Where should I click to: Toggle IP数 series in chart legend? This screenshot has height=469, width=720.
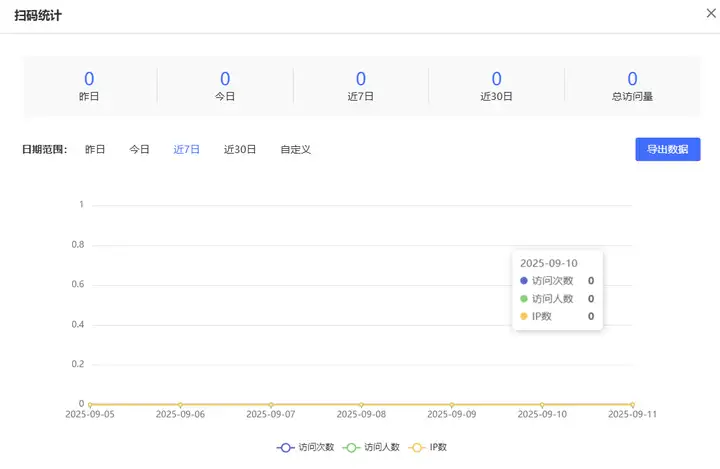pos(428,447)
